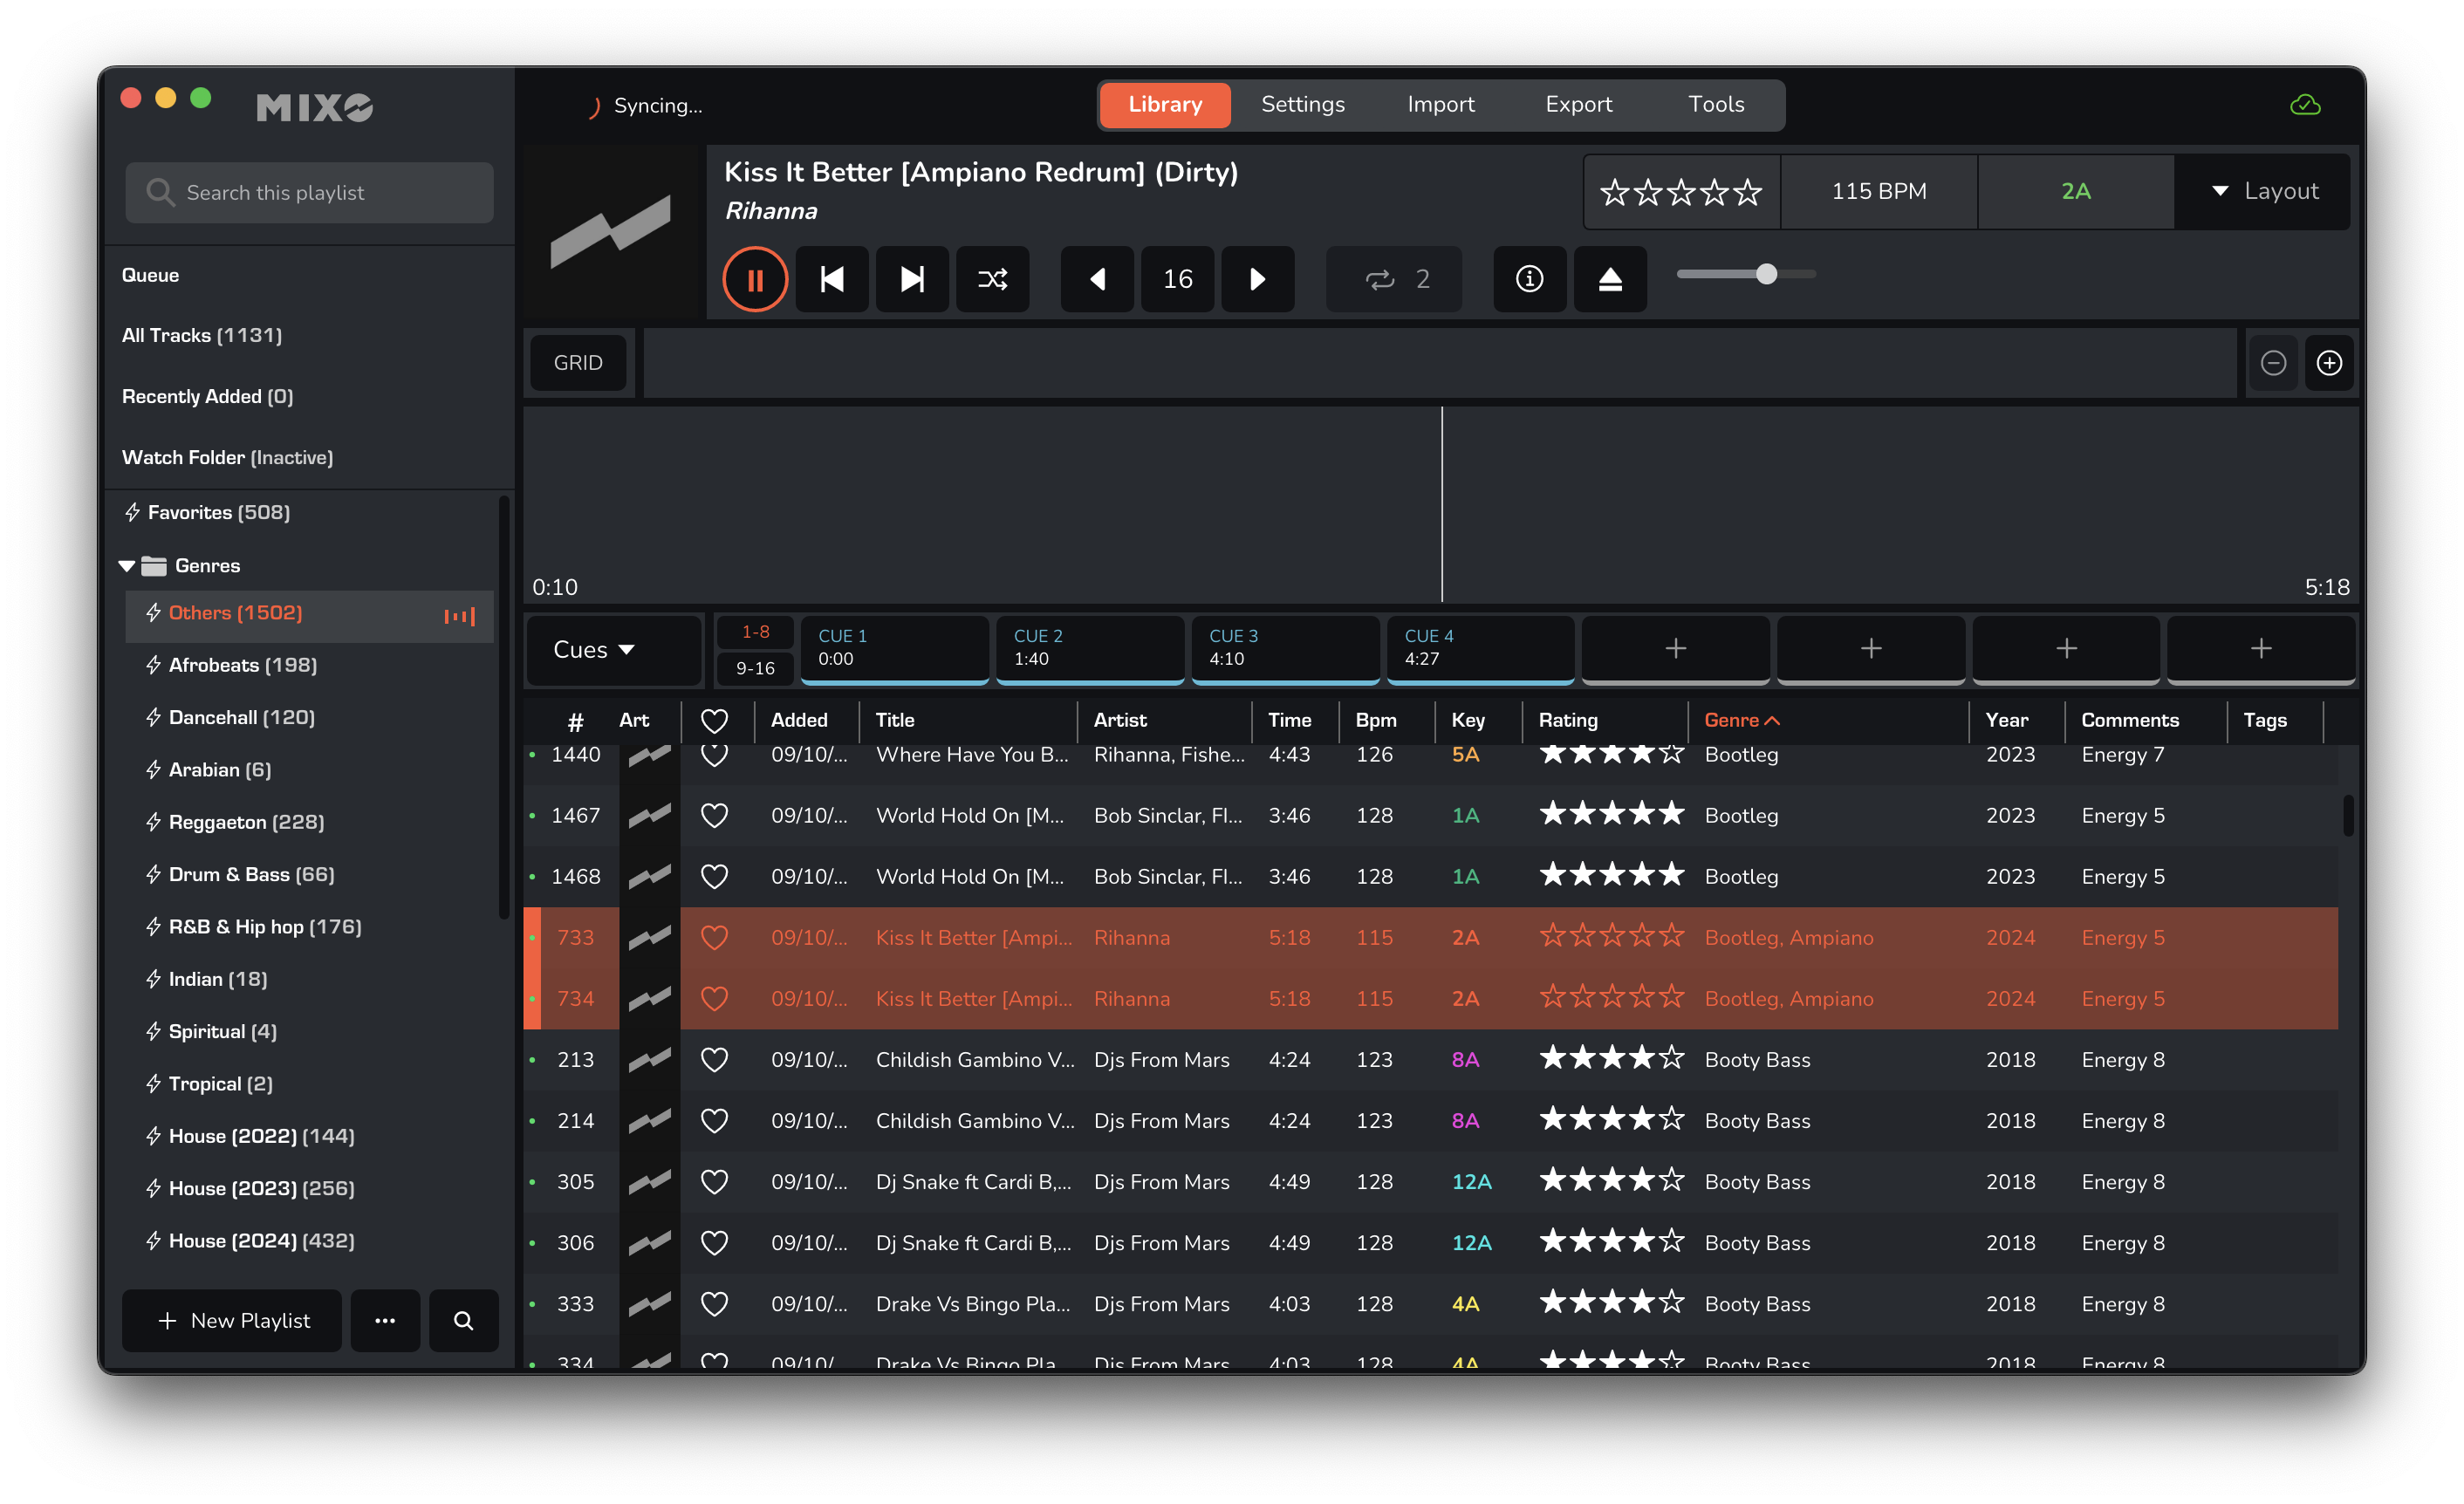
Task: Switch to the Settings tab
Action: (1302, 105)
